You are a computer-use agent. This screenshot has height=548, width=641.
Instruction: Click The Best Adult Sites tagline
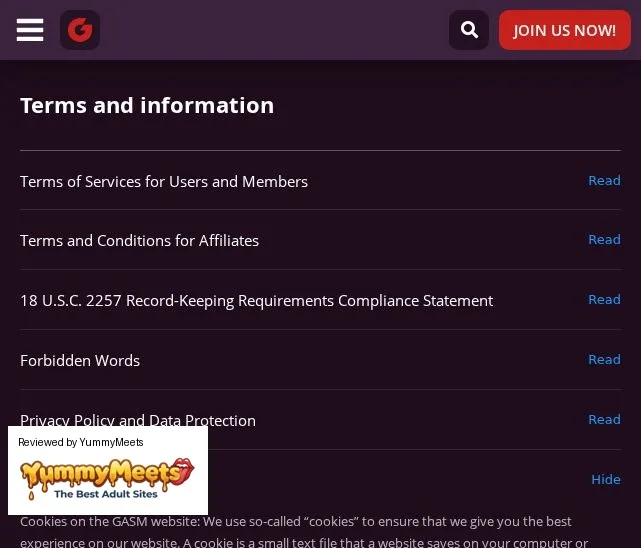click(106, 494)
